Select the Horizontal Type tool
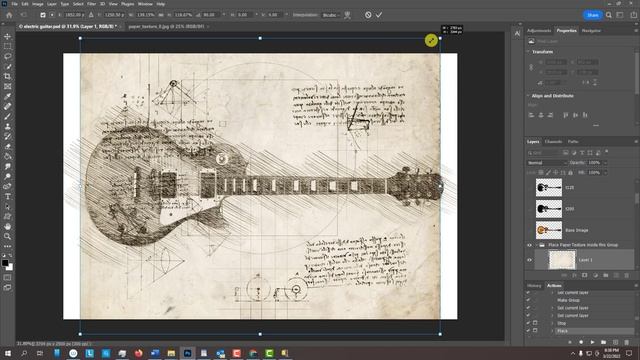 (7, 196)
